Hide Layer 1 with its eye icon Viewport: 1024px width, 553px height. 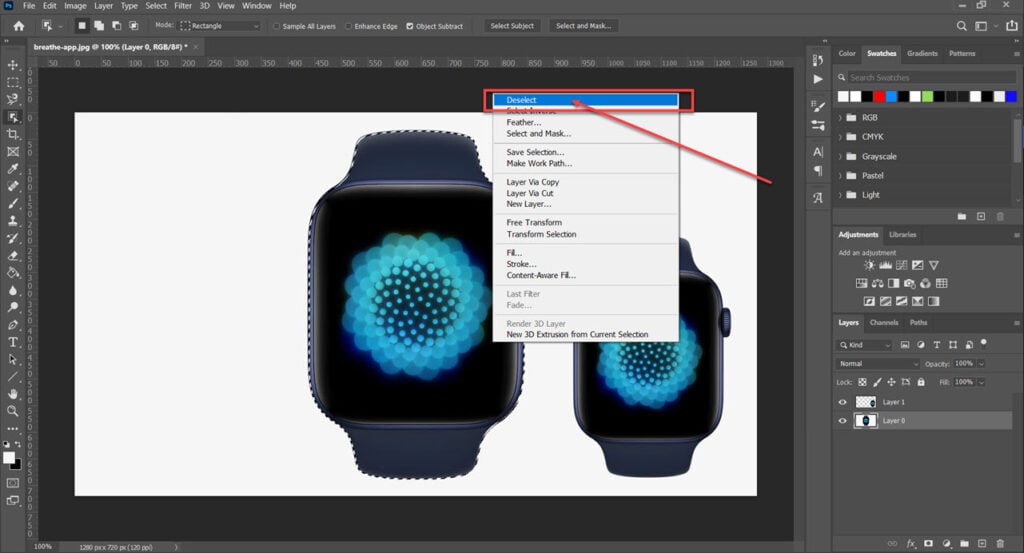[x=842, y=402]
